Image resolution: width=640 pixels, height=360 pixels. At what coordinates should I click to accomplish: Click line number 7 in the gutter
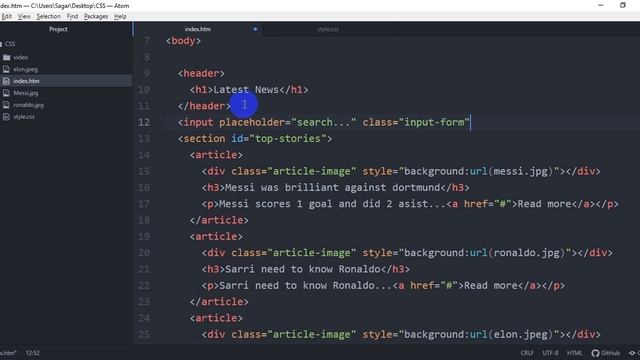(x=147, y=41)
